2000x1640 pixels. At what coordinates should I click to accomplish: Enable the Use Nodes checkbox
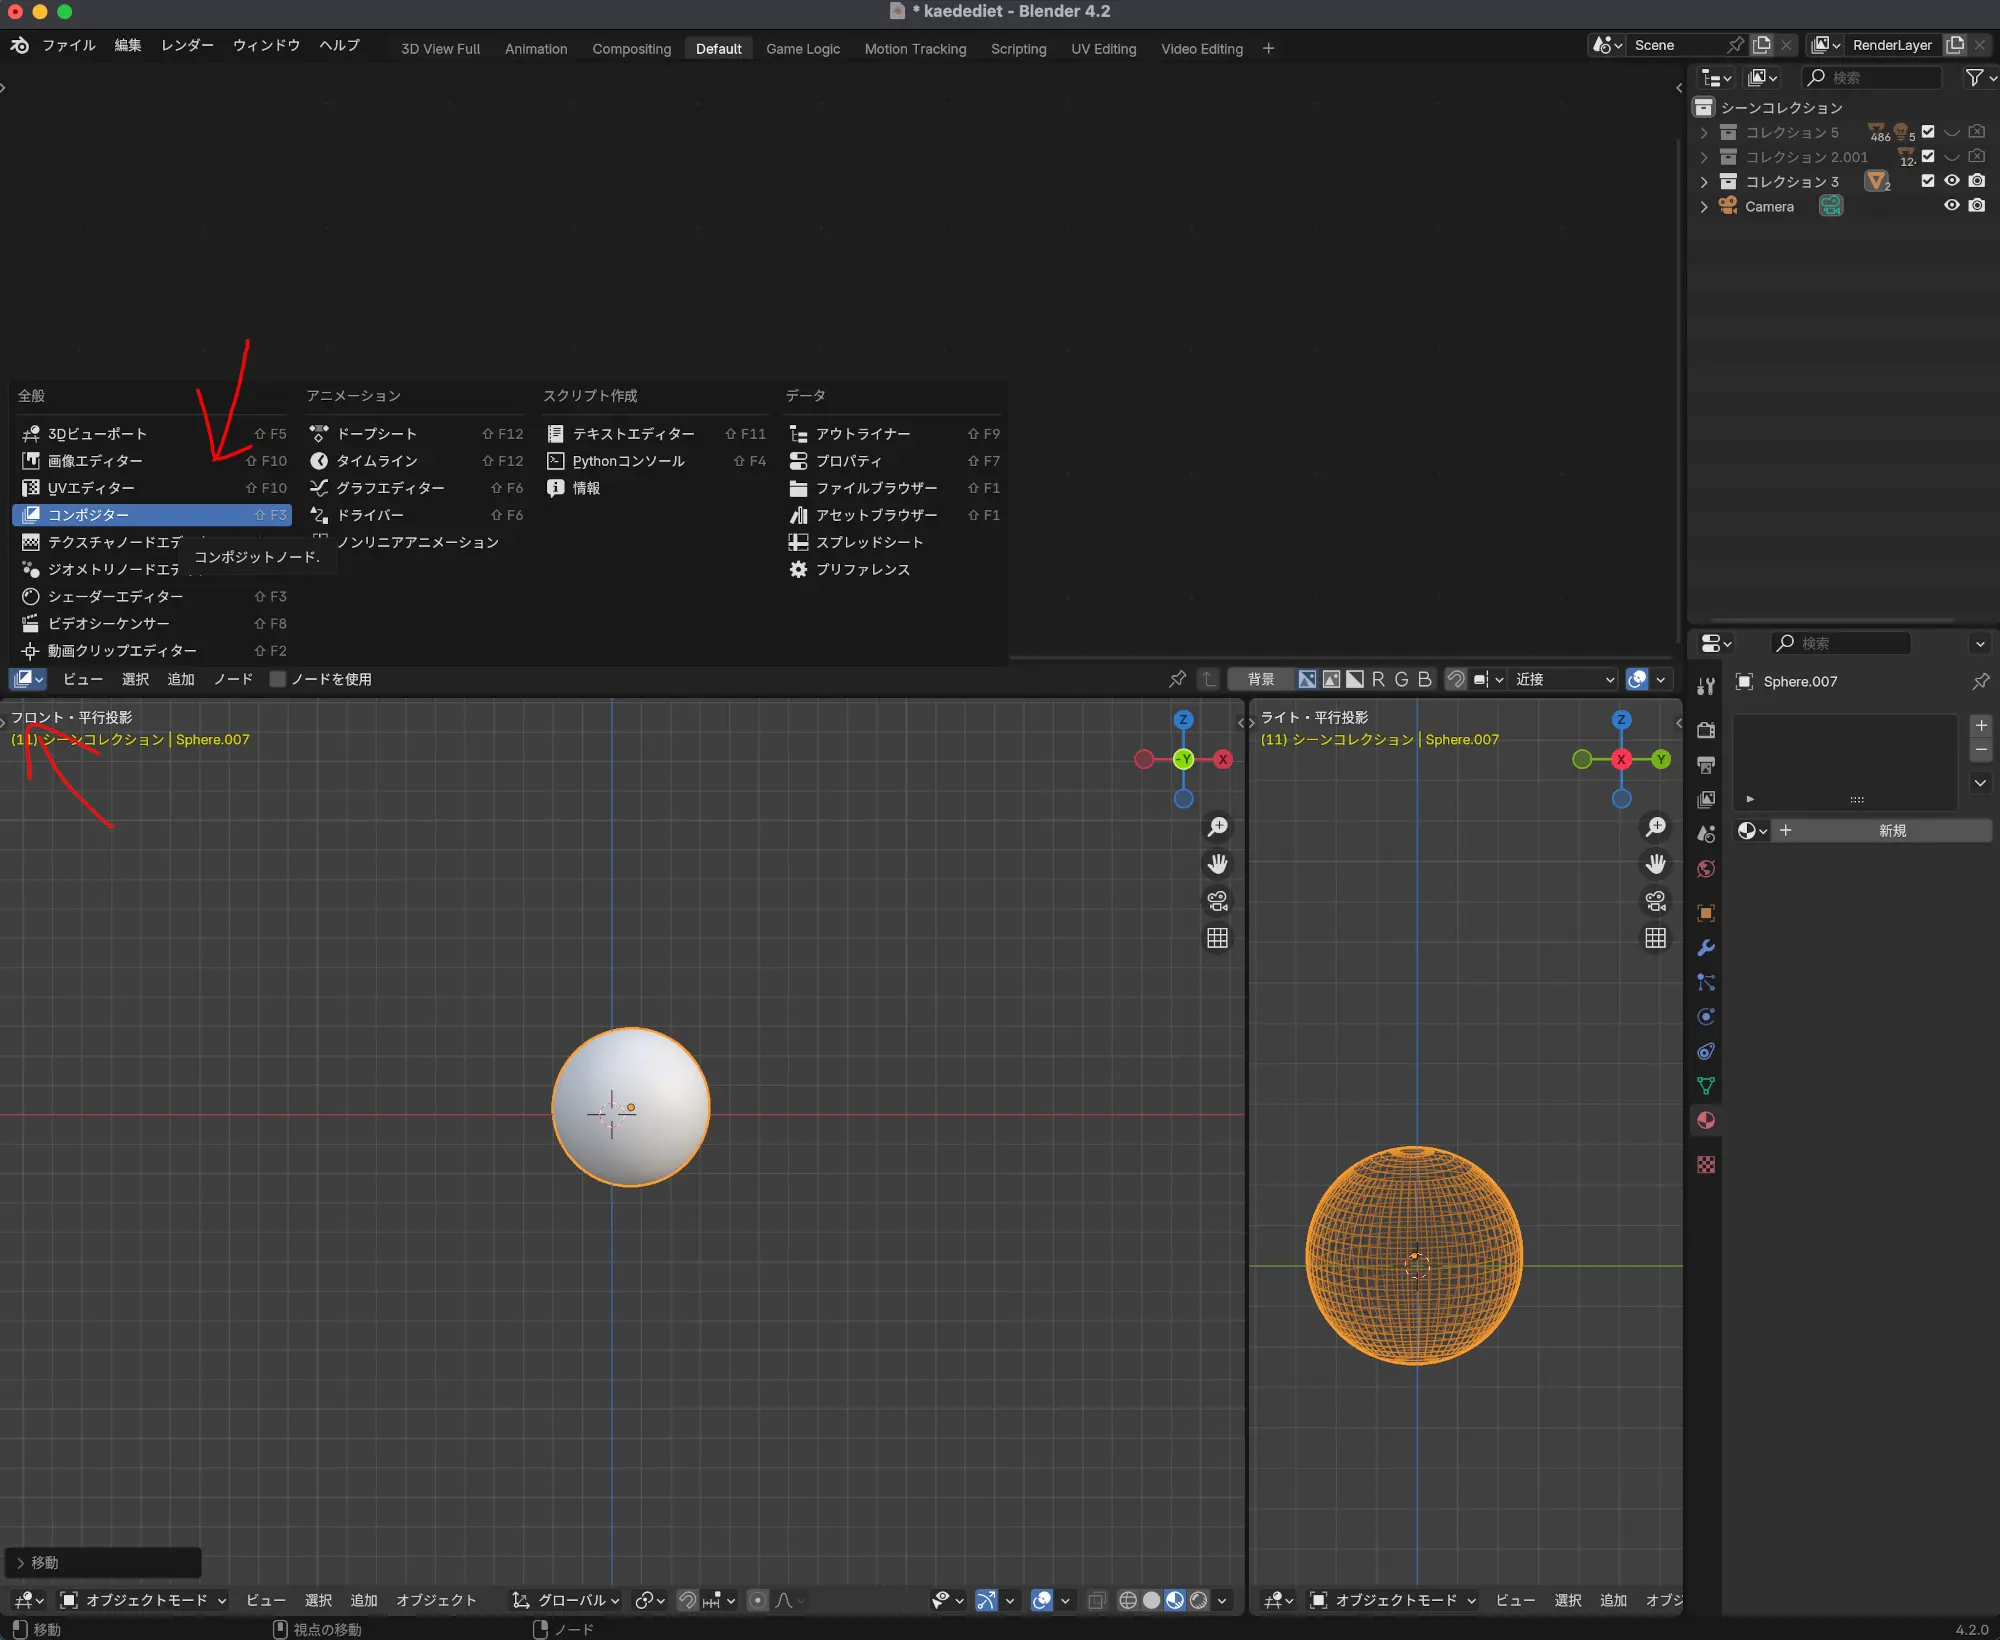pos(278,679)
